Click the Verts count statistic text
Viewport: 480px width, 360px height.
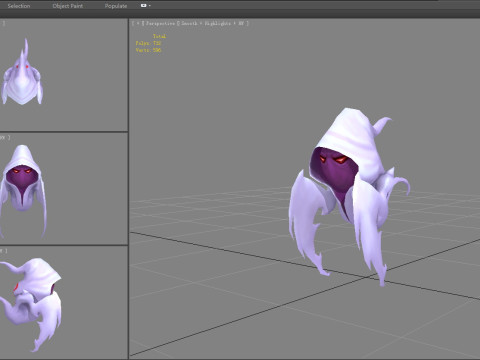click(x=148, y=50)
